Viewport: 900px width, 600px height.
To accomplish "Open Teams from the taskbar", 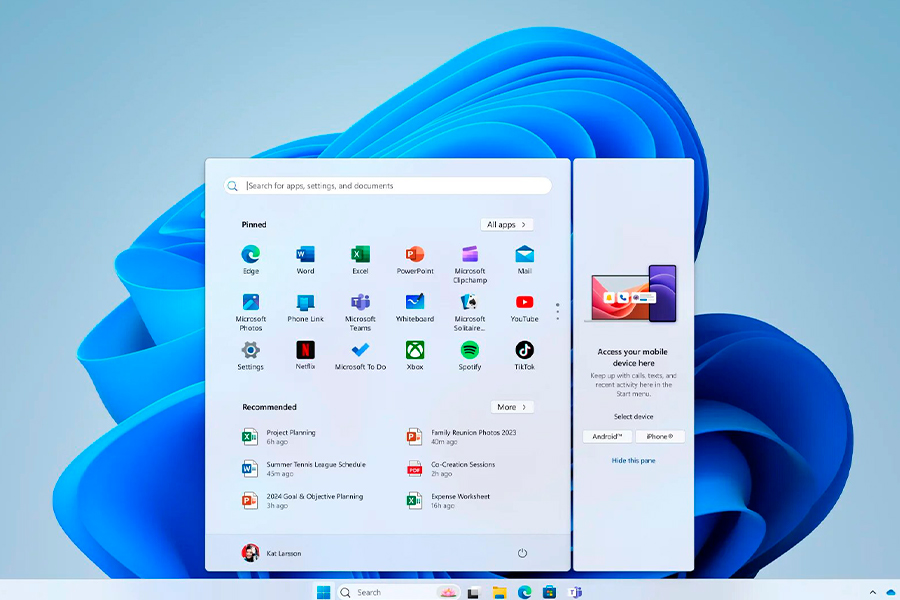I will point(575,592).
